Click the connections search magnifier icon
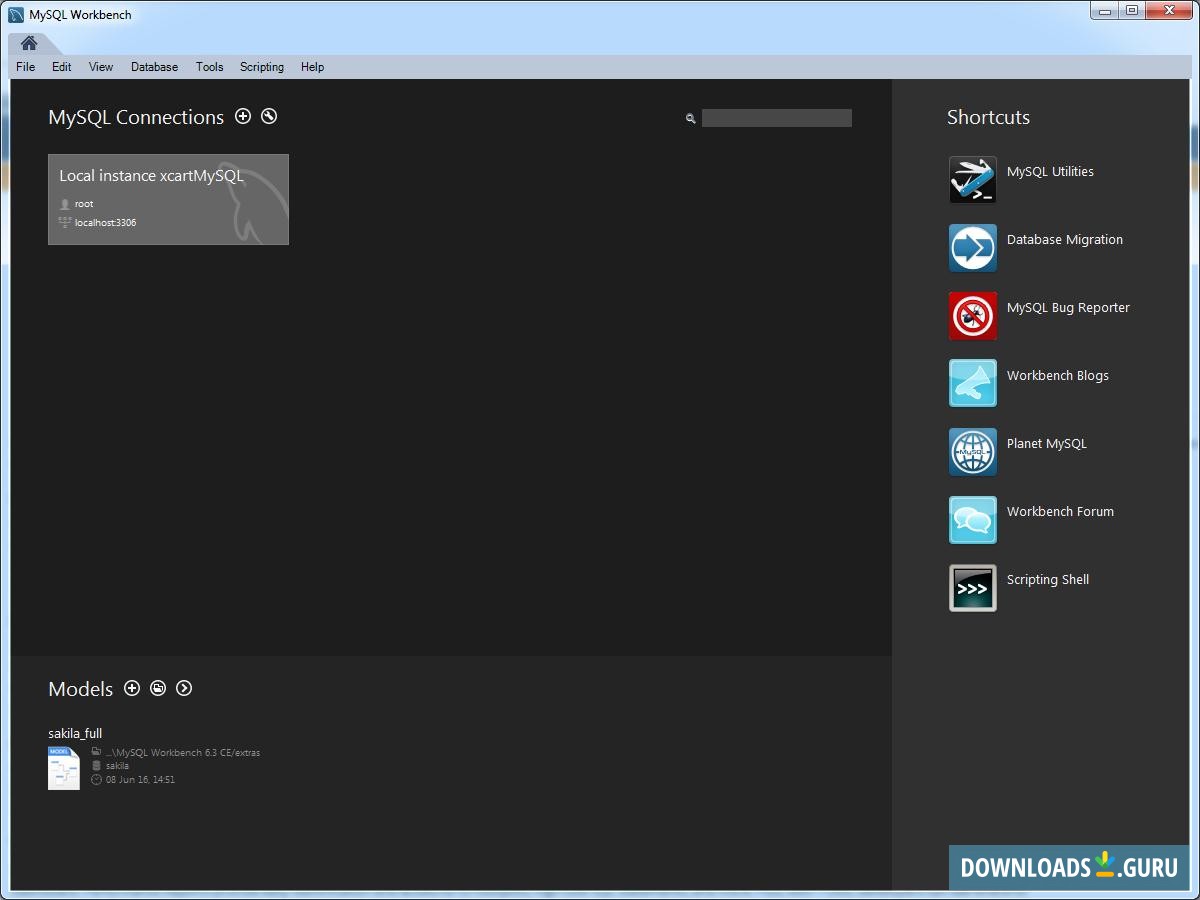1200x900 pixels. coord(690,118)
